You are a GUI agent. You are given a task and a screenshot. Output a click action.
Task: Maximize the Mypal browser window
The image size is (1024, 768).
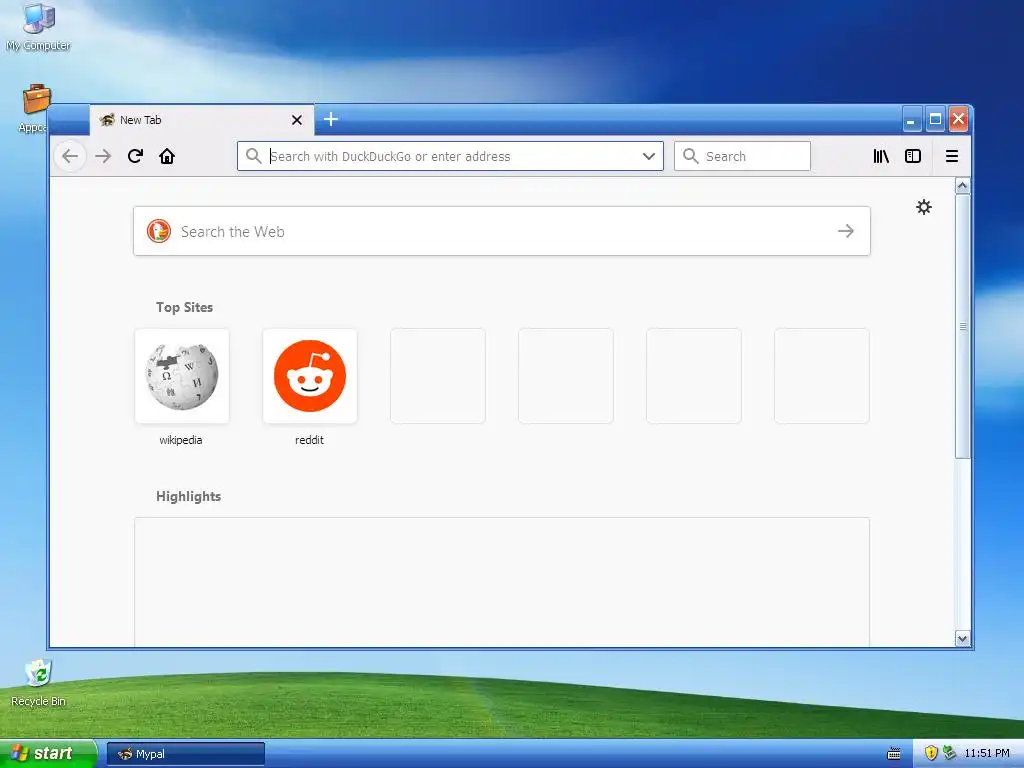(x=935, y=120)
